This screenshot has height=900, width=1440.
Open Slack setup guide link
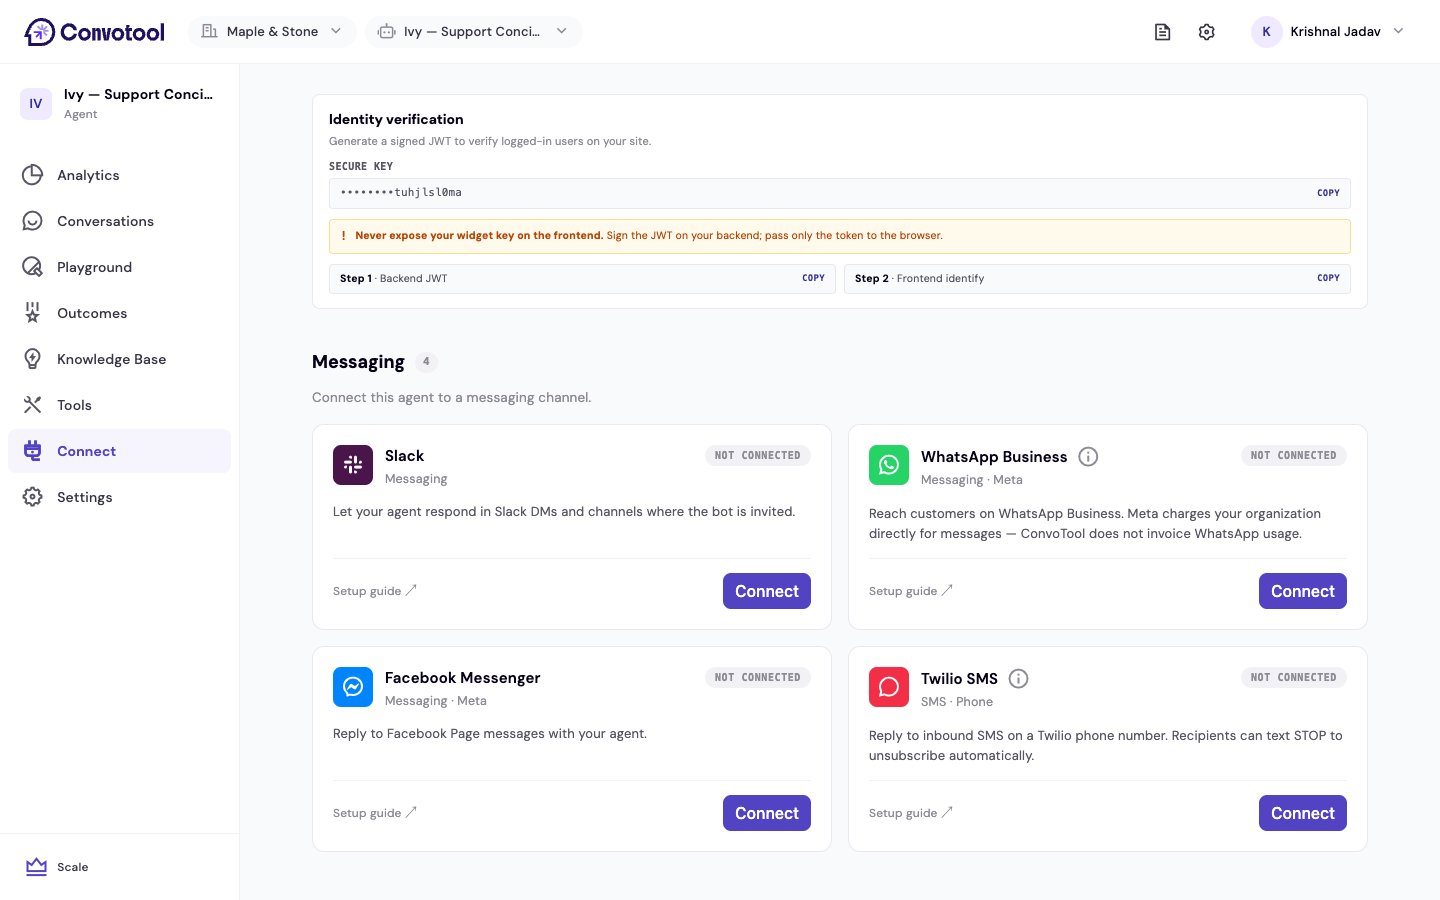pos(375,591)
